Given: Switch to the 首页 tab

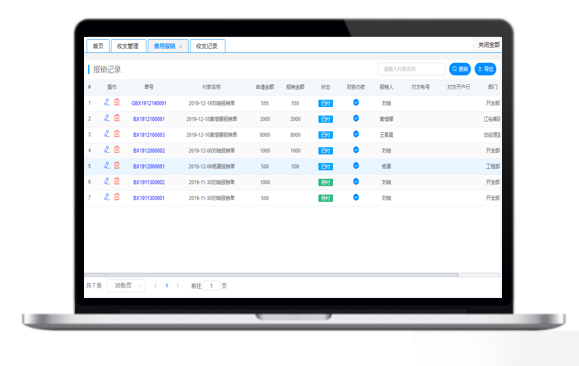Looking at the screenshot, I should [x=98, y=46].
